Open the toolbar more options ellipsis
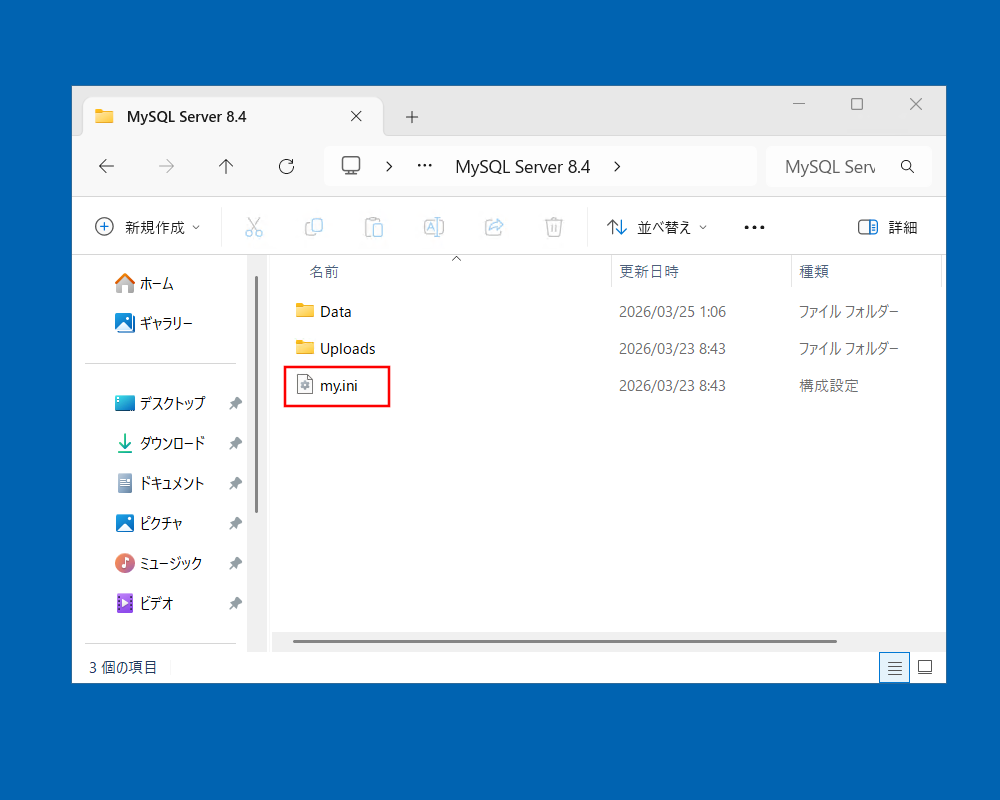Image resolution: width=1000 pixels, height=800 pixels. point(754,227)
